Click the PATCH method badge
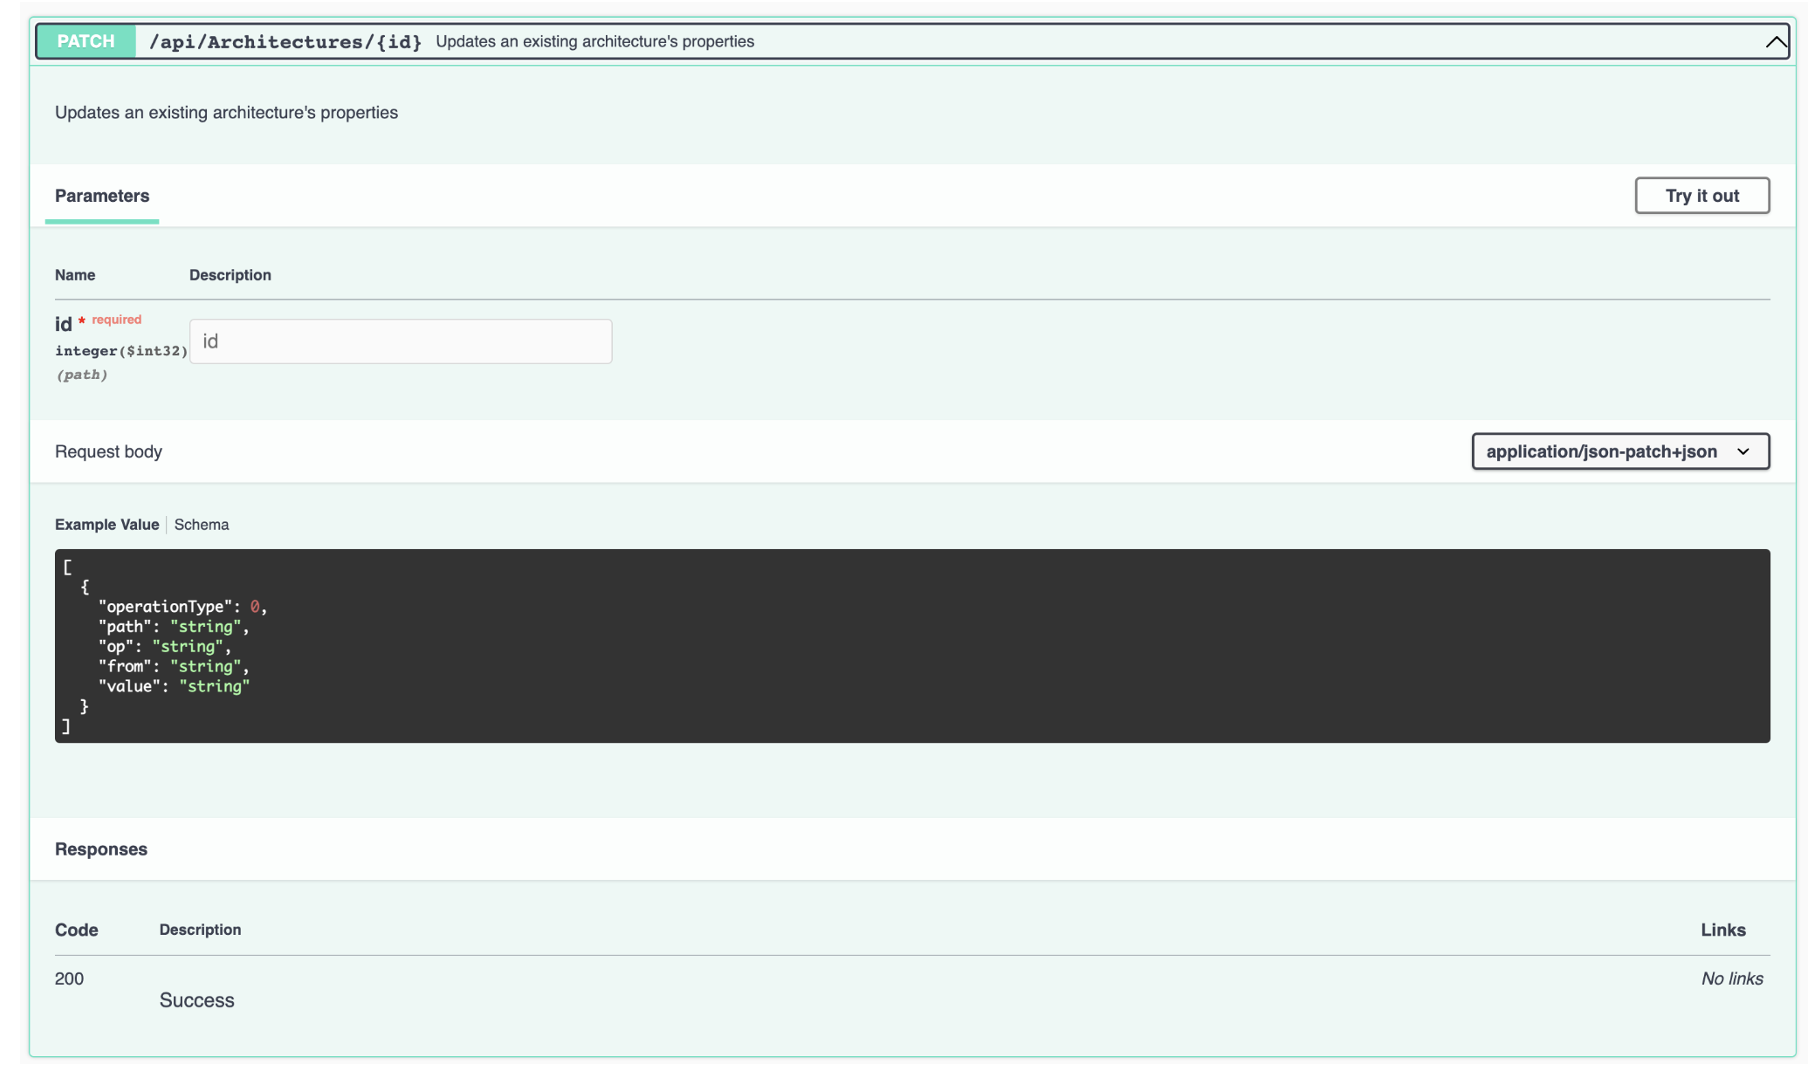The width and height of the screenshot is (1816, 1074). 86,41
